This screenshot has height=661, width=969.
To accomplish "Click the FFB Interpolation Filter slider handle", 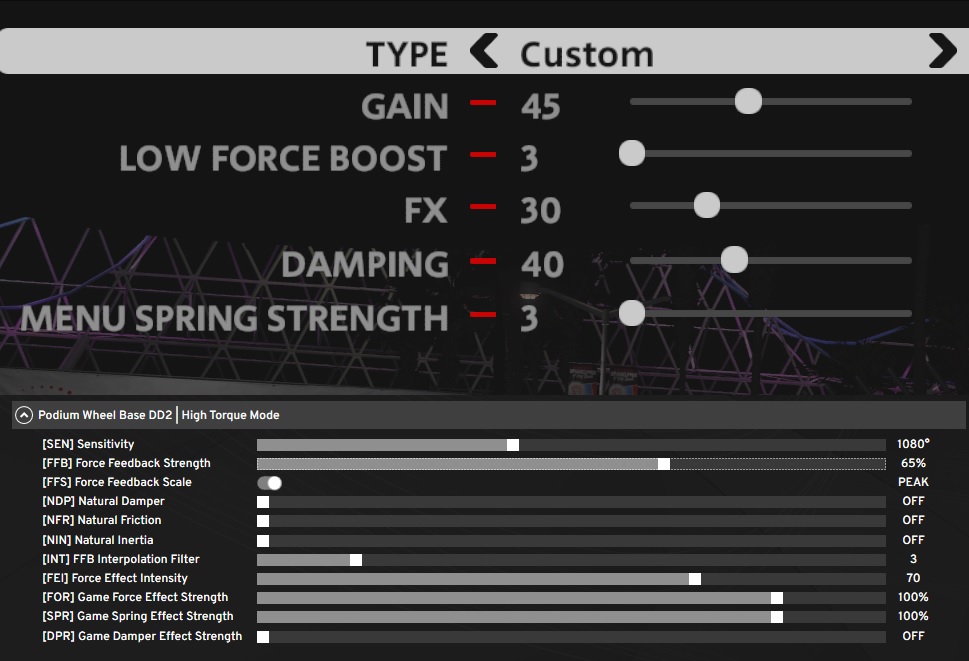I will point(355,560).
